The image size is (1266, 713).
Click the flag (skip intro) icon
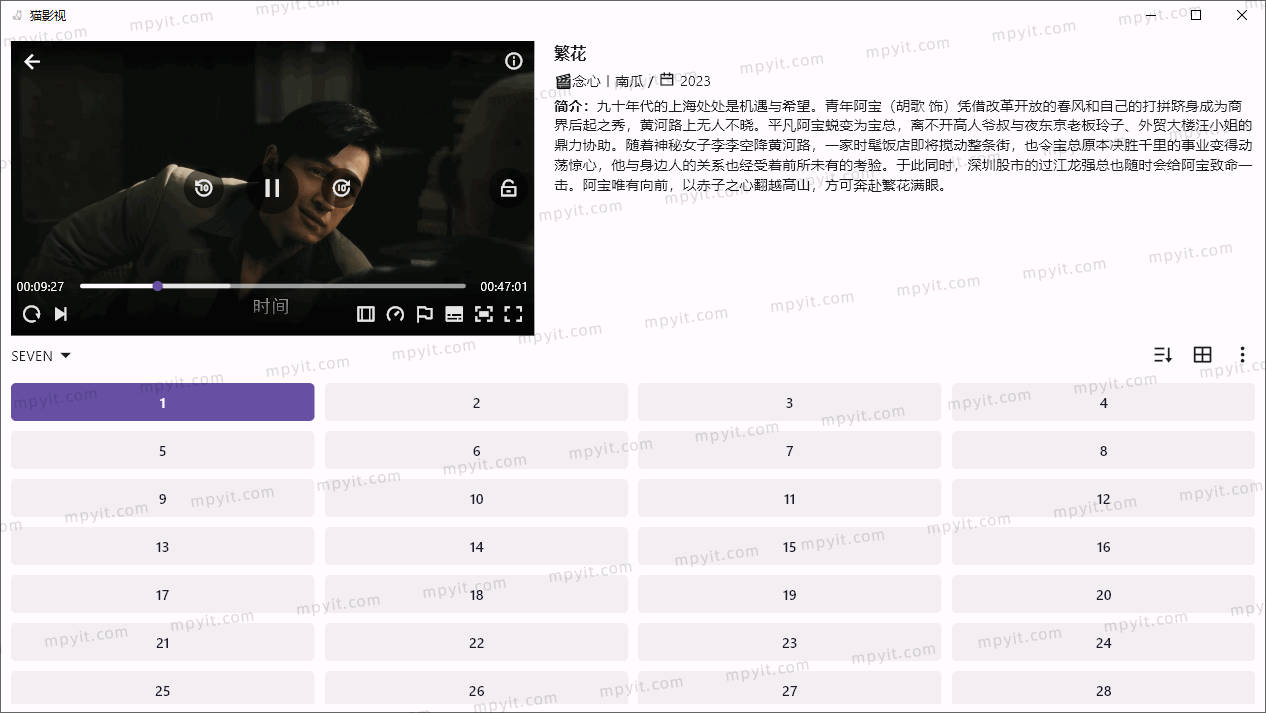pos(425,314)
